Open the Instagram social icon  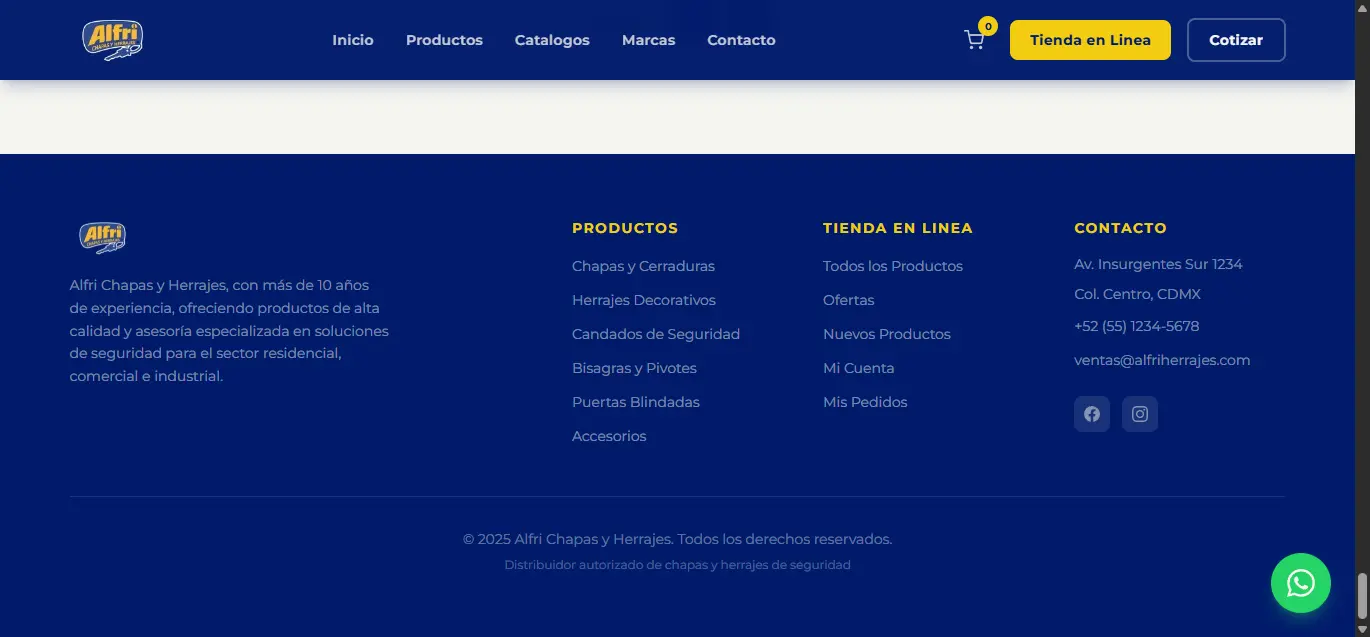tap(1140, 414)
